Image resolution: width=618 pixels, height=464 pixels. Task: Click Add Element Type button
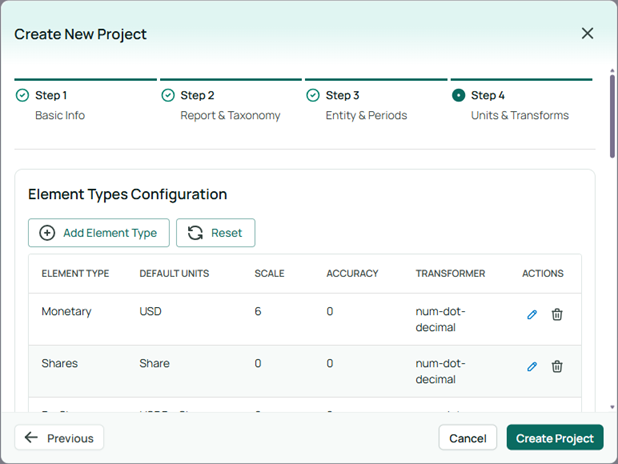coord(99,233)
